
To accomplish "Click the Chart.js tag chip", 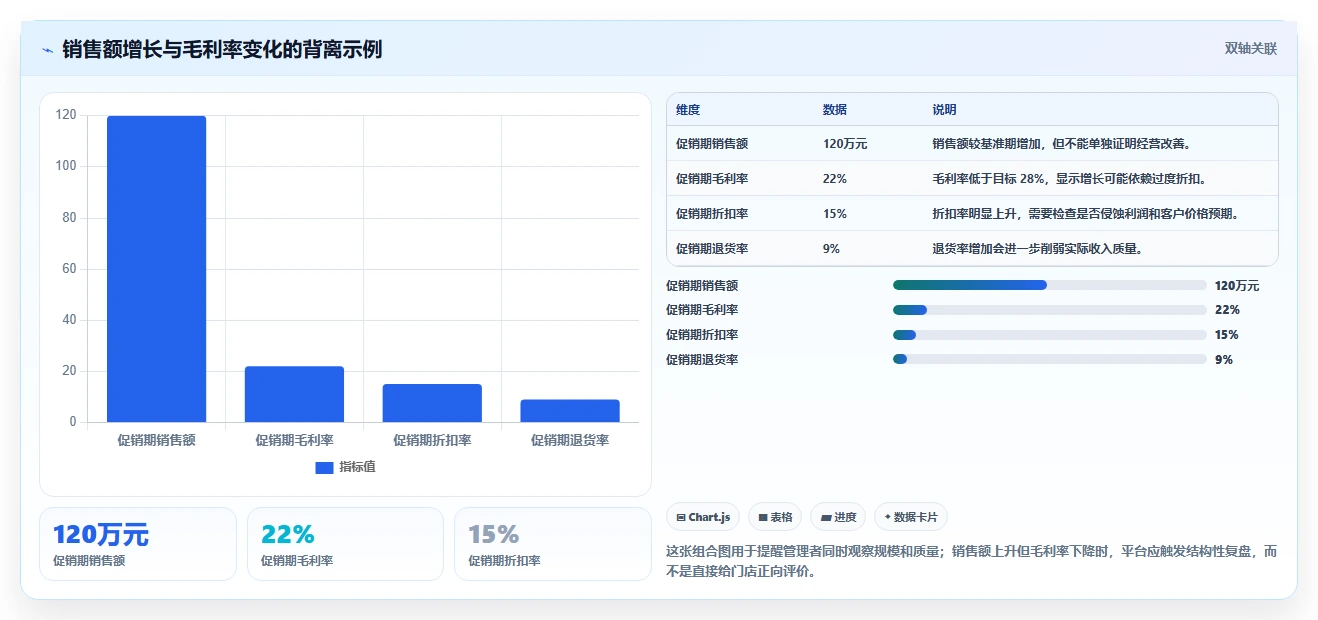I will [703, 517].
